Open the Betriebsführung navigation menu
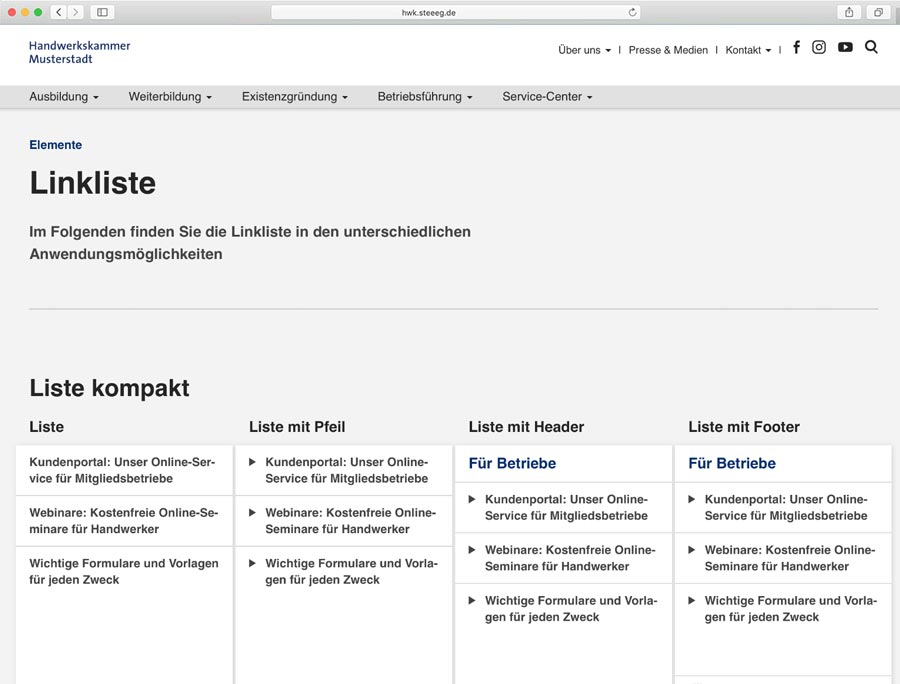Viewport: 900px width, 684px height. [x=424, y=97]
